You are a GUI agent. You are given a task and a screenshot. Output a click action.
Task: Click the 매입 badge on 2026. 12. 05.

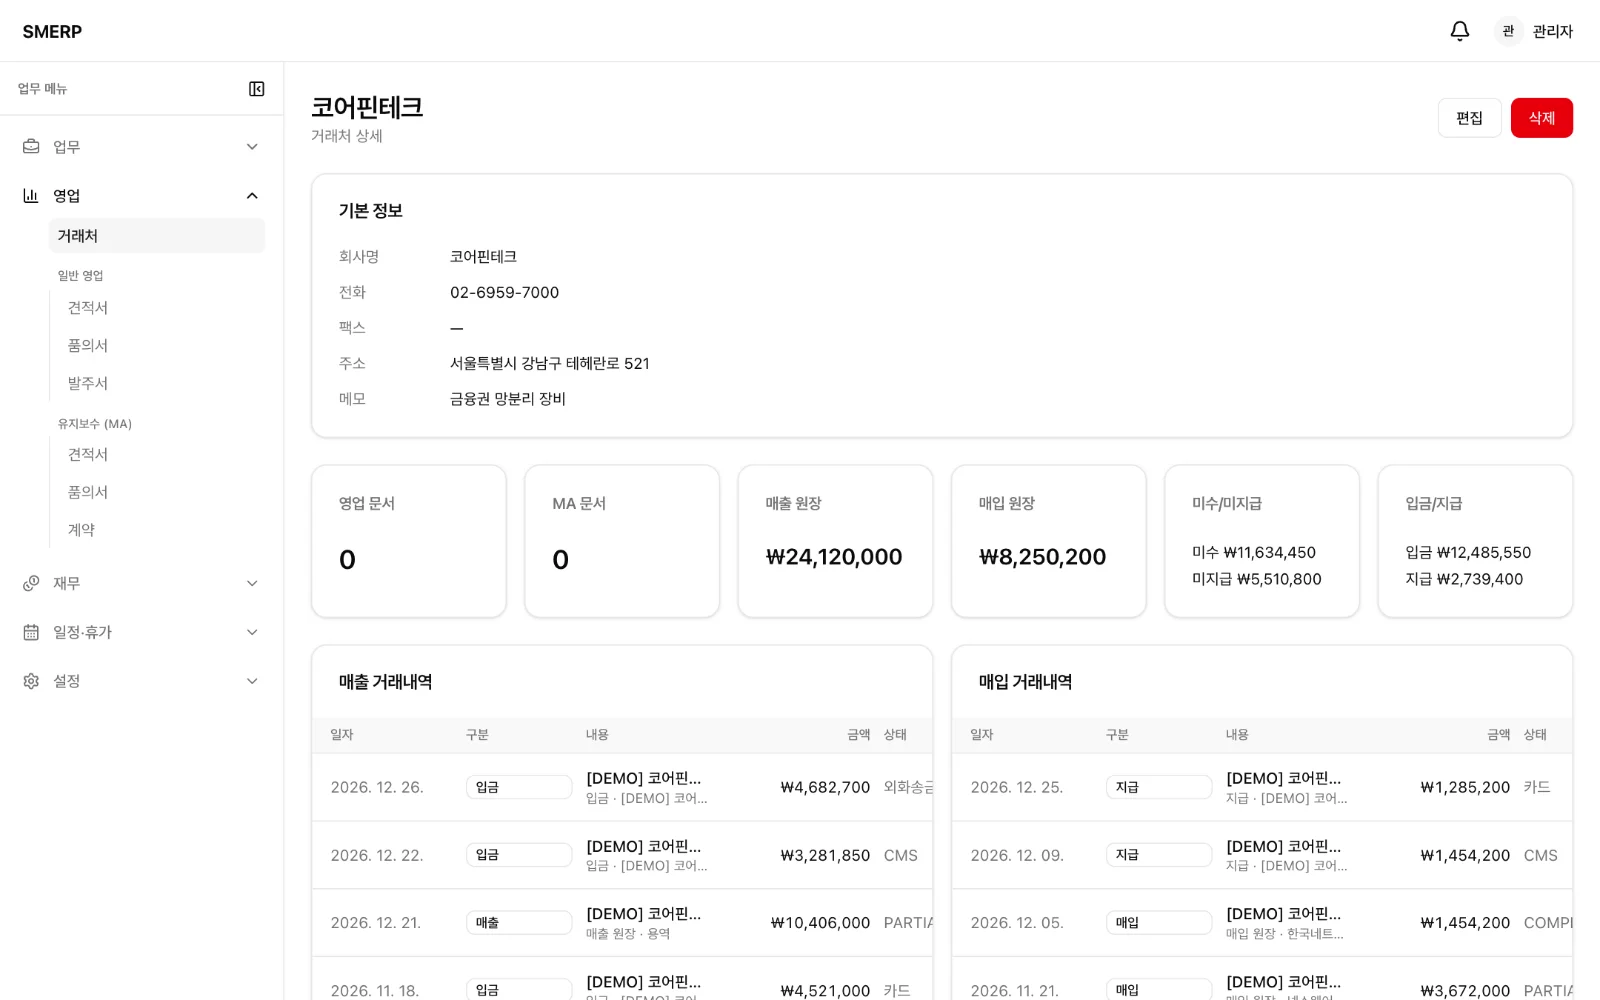pyautogui.click(x=1159, y=923)
